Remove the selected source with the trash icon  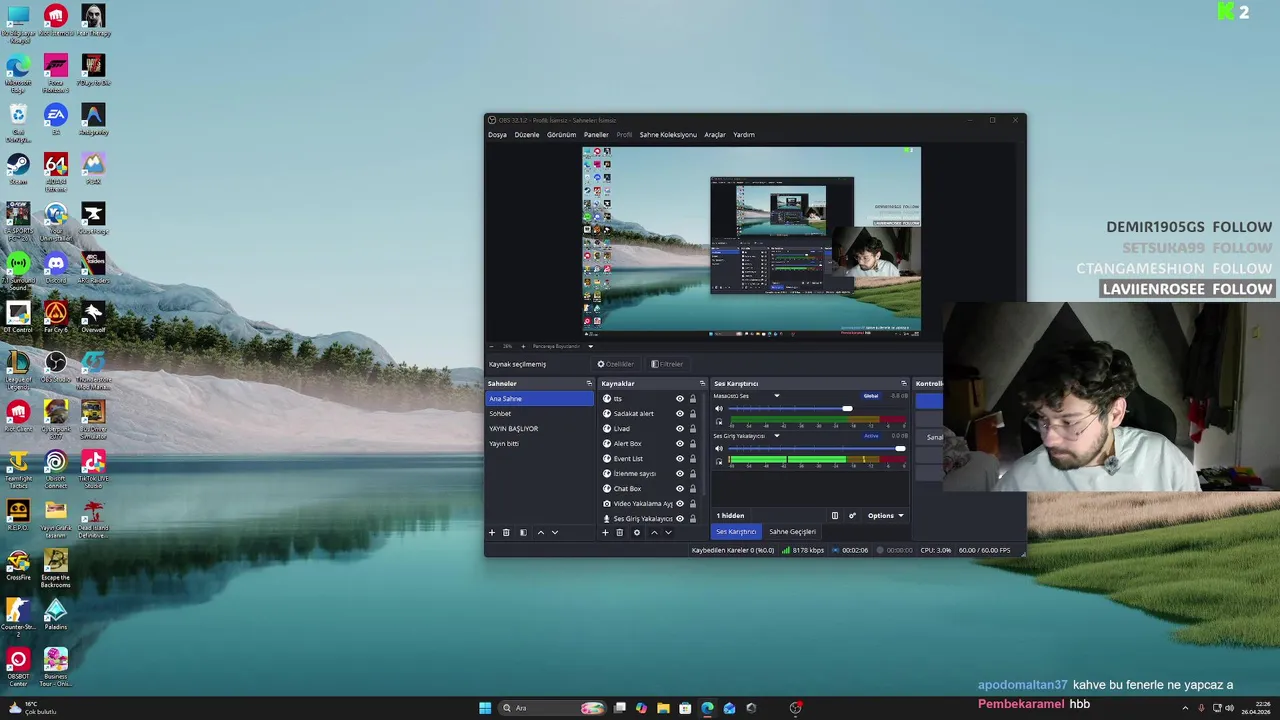(x=620, y=533)
